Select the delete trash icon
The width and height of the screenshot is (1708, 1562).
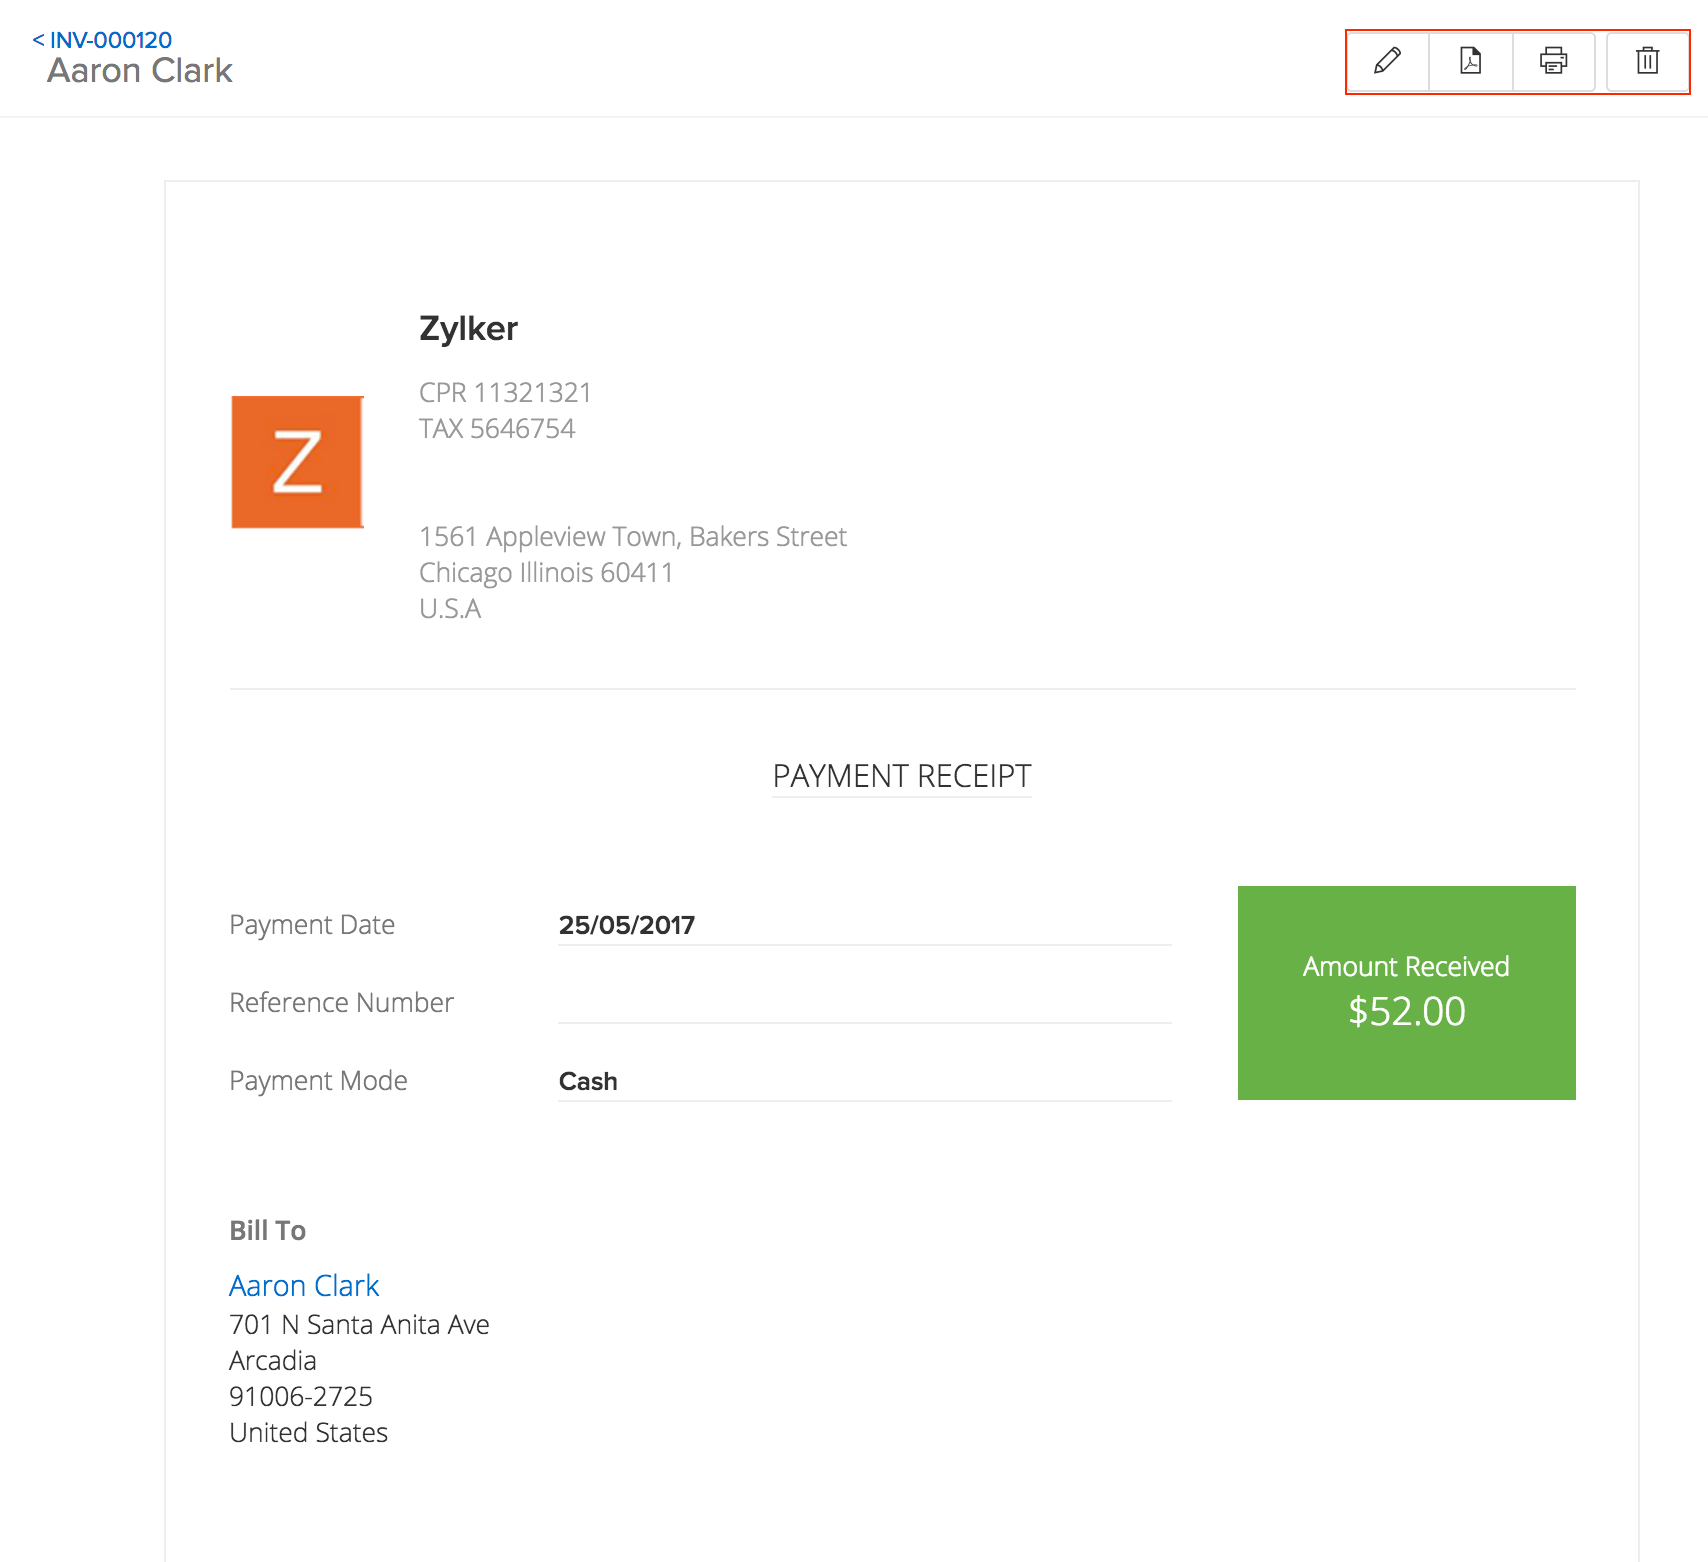pos(1647,62)
